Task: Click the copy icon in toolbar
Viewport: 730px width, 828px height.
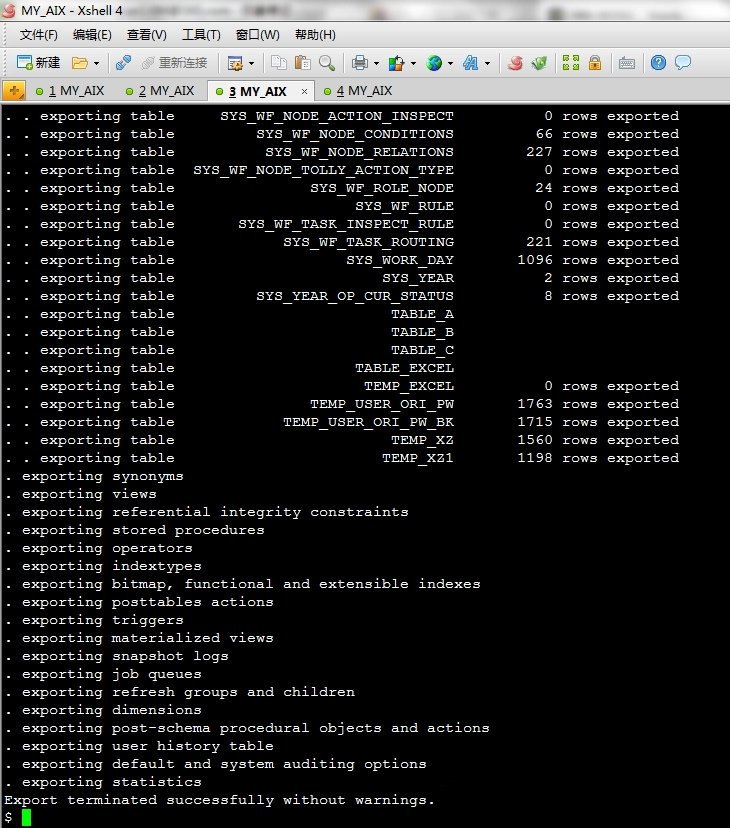Action: point(279,62)
